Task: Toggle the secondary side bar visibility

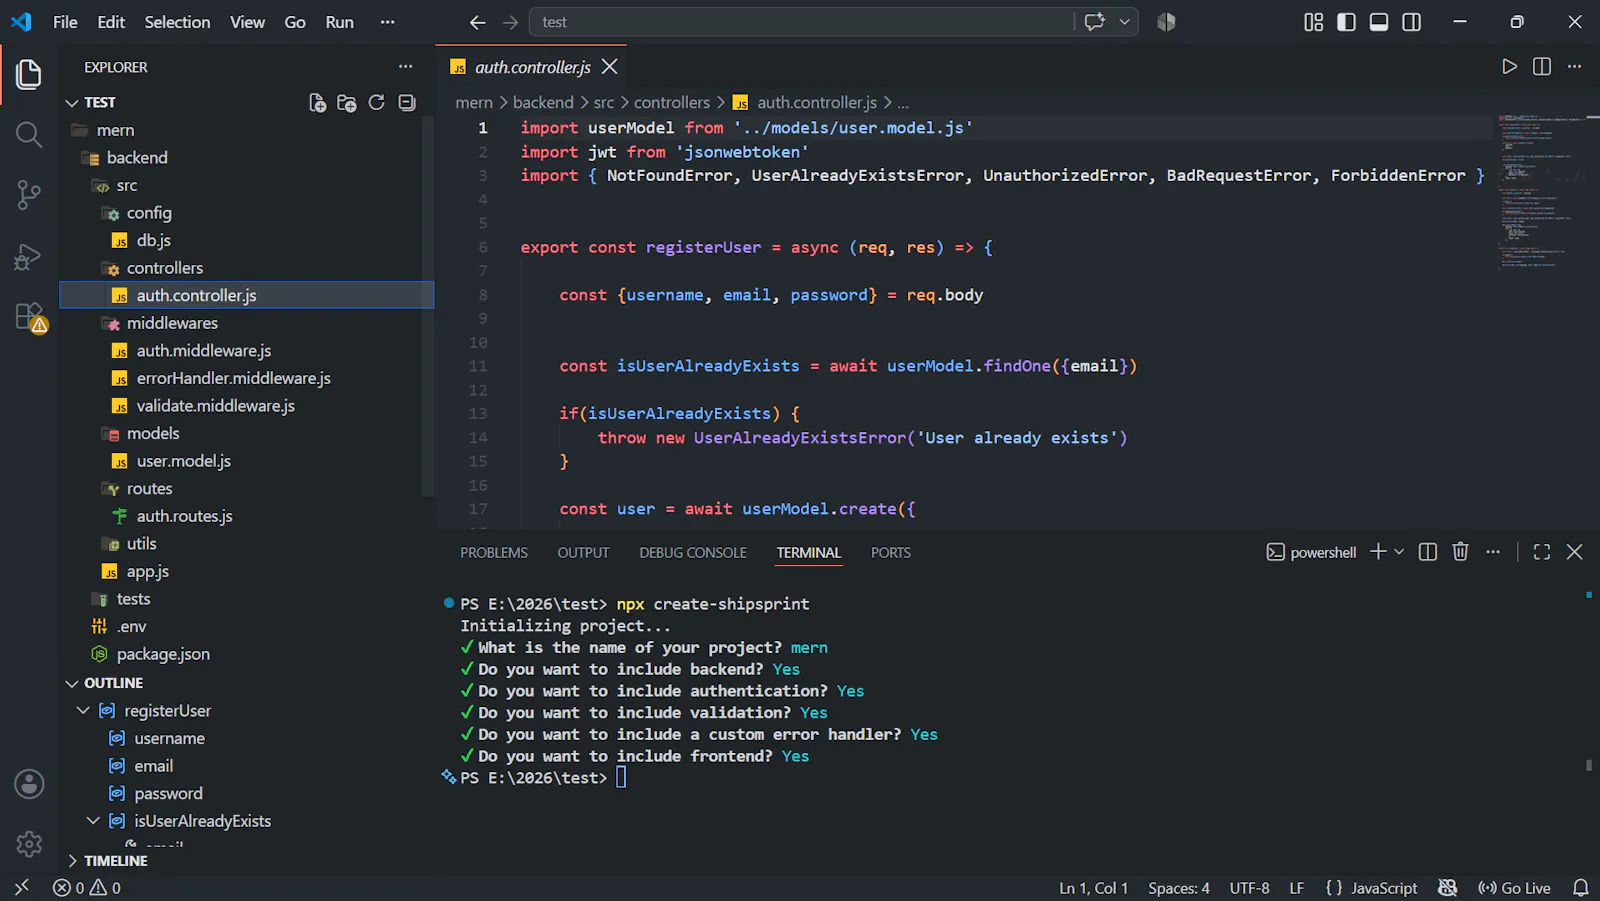Action: point(1412,22)
